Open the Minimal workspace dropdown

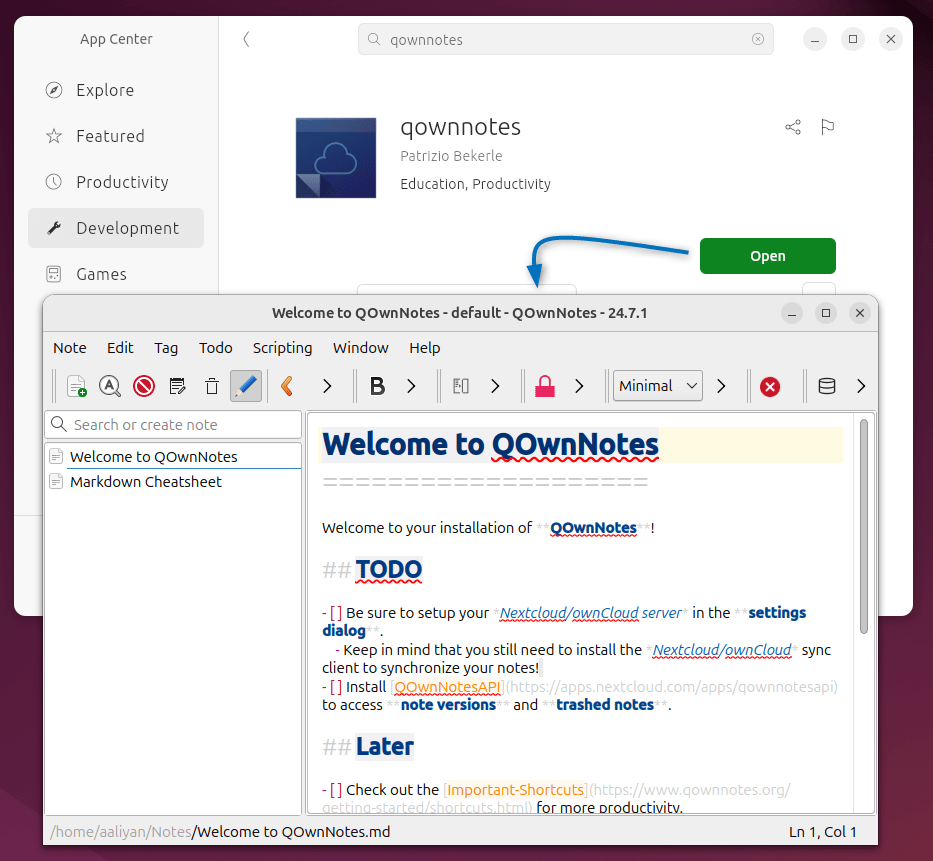pyautogui.click(x=657, y=385)
